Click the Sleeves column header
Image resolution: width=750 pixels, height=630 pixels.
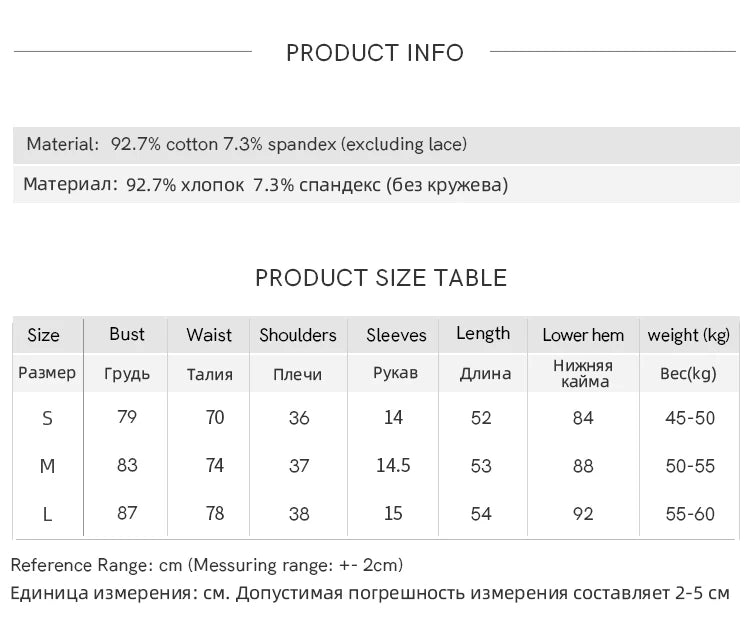click(396, 335)
